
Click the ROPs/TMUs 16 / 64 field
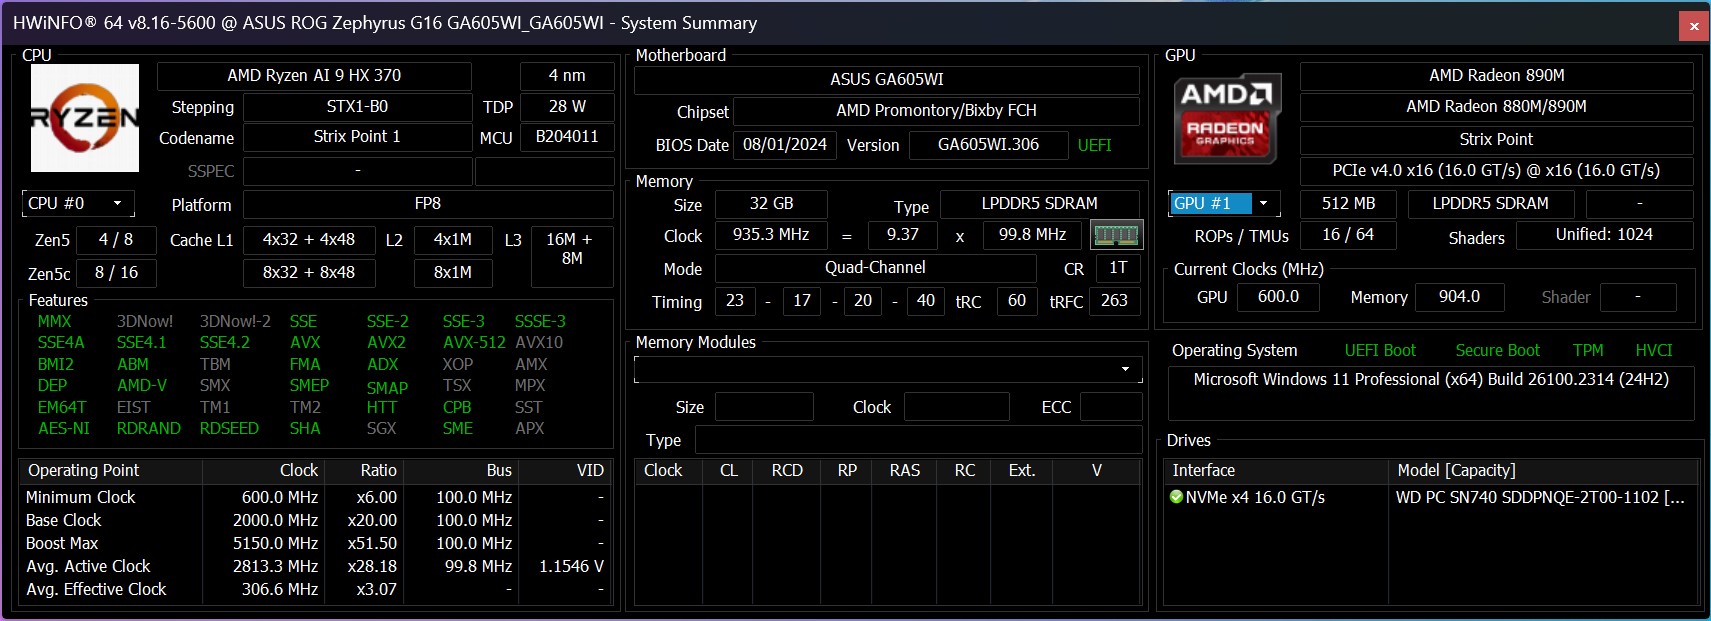click(1348, 235)
